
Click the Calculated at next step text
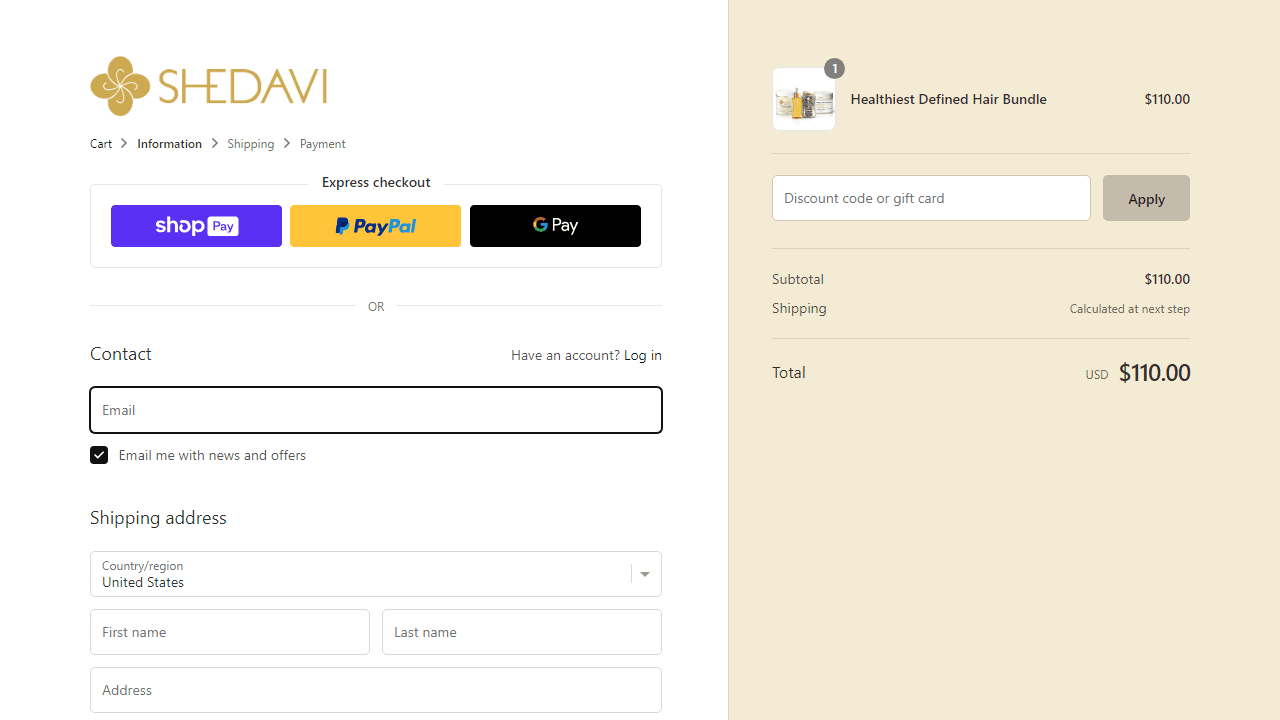coord(1130,309)
